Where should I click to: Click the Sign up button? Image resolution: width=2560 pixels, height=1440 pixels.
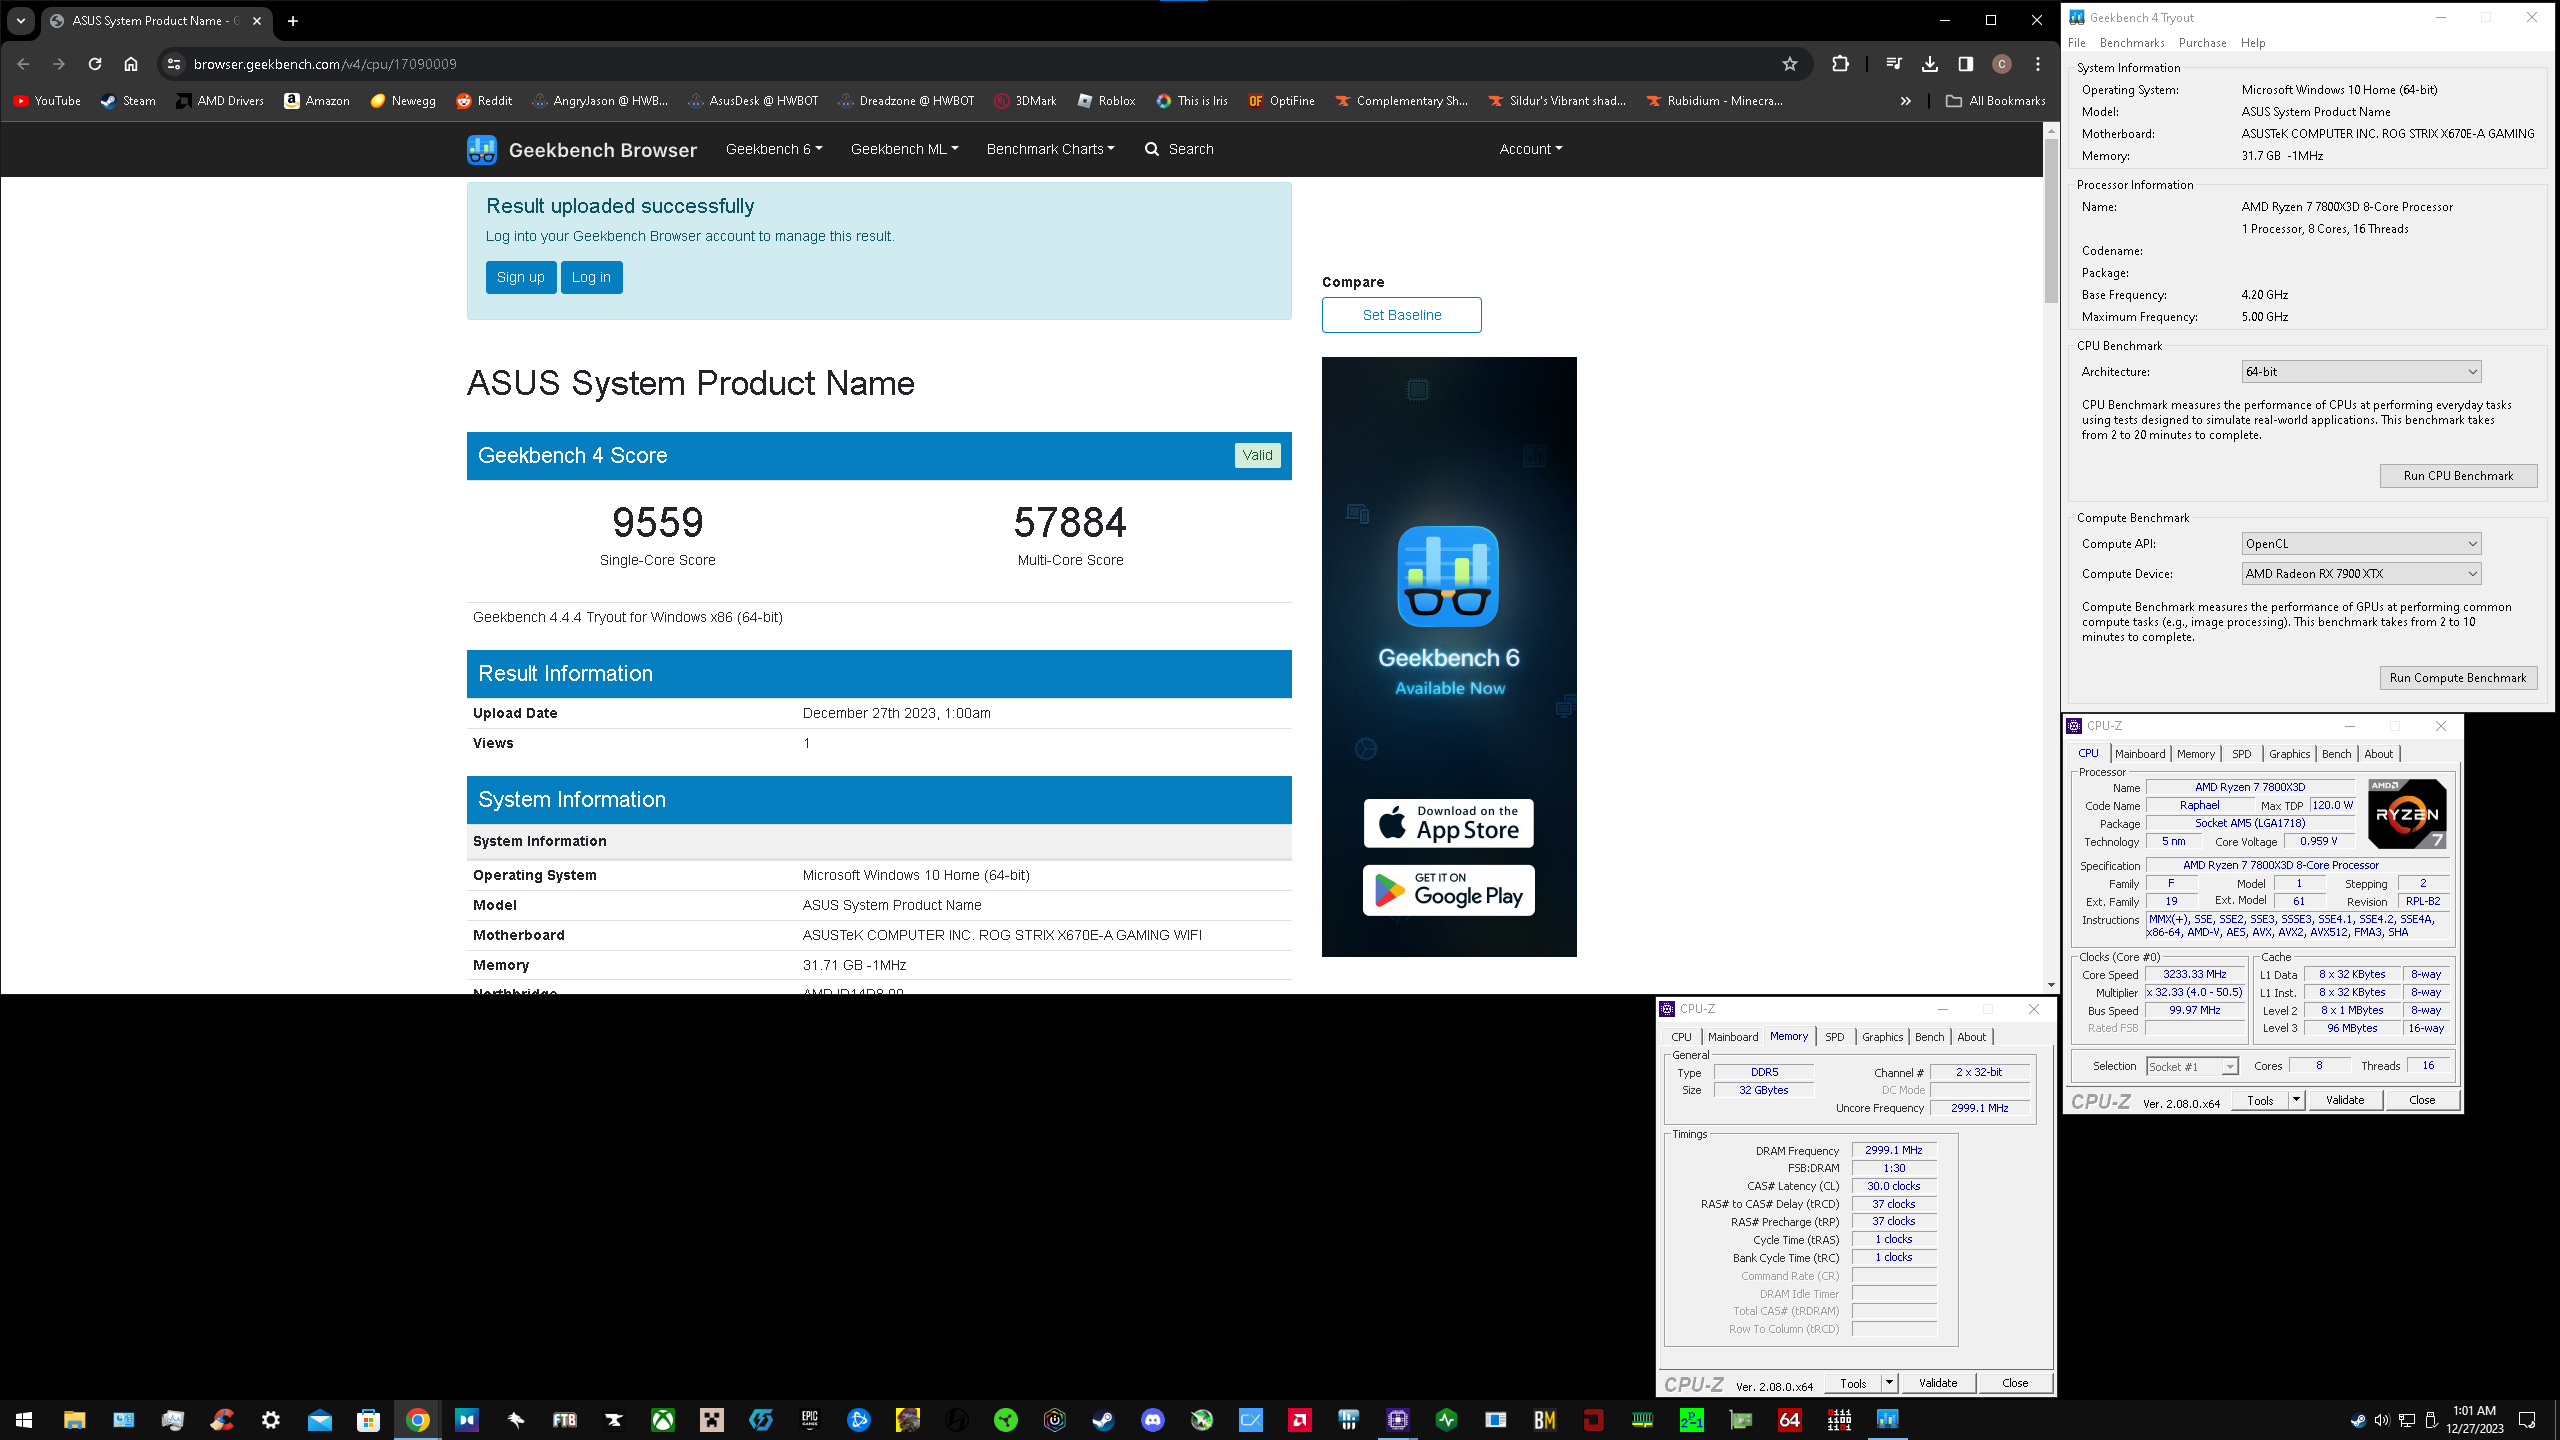(x=521, y=277)
